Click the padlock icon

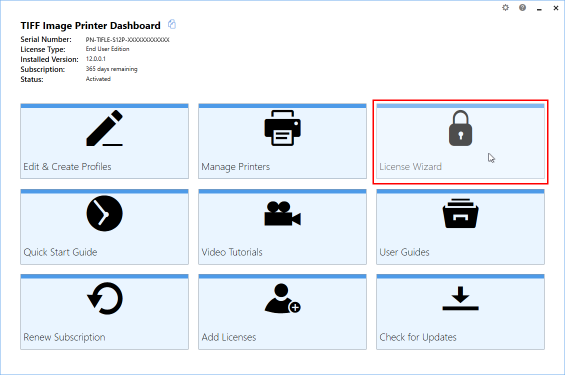coord(461,128)
